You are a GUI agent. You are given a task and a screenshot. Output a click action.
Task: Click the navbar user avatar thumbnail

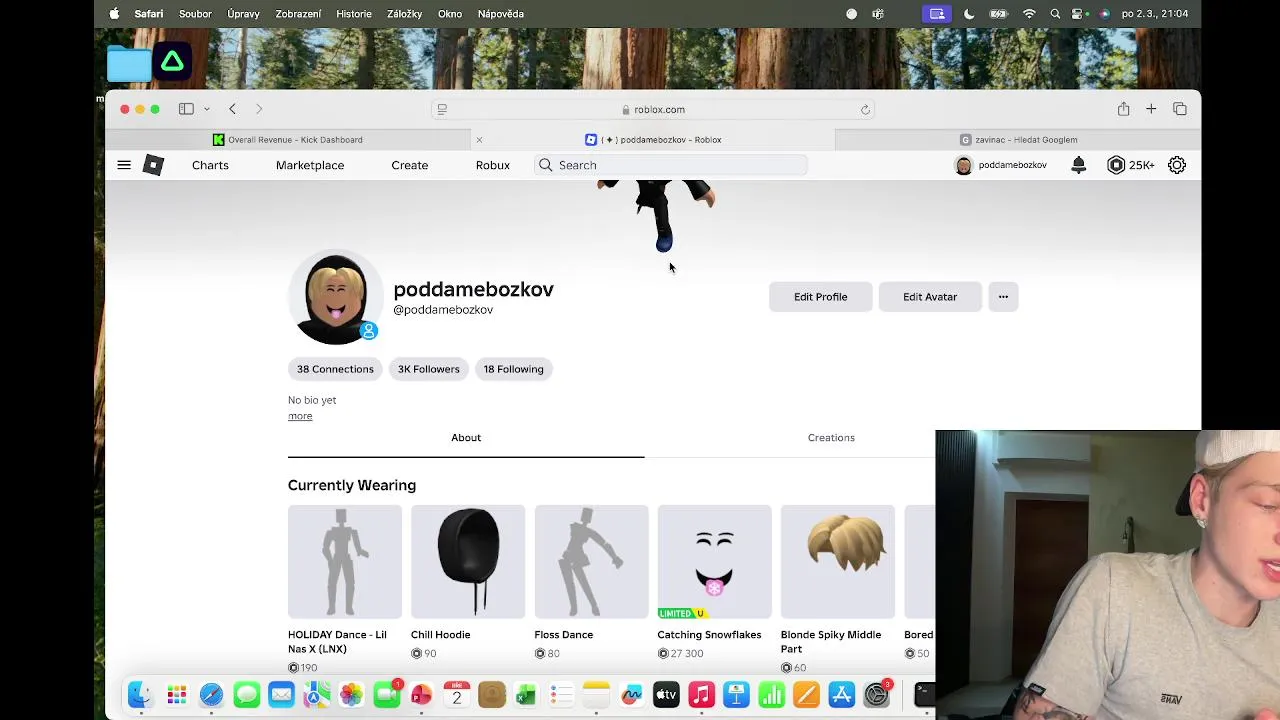[964, 165]
